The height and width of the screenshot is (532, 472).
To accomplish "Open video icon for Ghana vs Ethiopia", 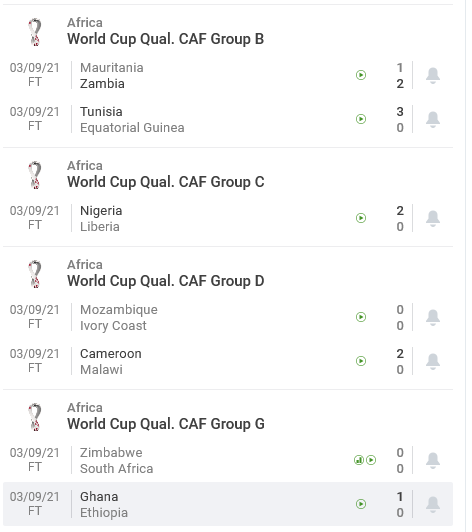I will point(361,505).
